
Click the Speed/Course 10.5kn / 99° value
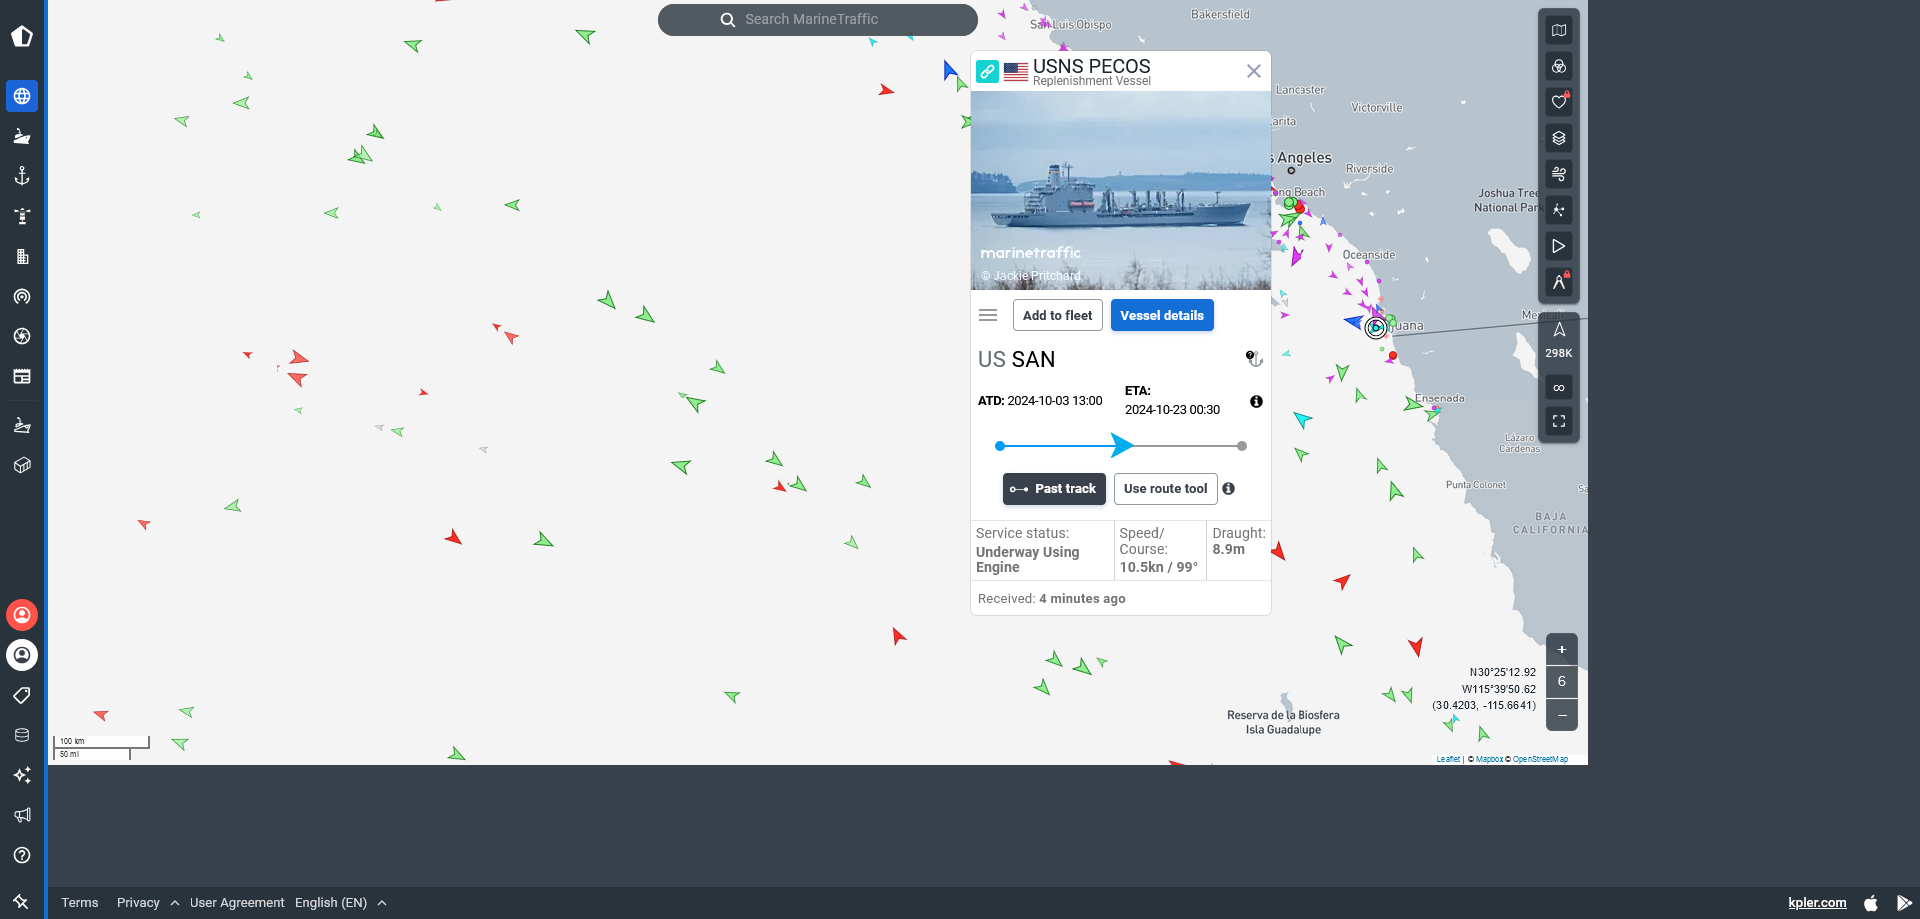click(1158, 567)
